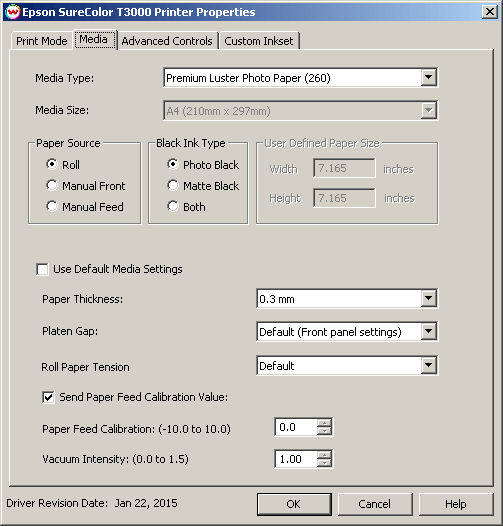Viewport: 503px width, 526px height.
Task: Enable Use Default Media Settings checkbox
Action: 42,269
